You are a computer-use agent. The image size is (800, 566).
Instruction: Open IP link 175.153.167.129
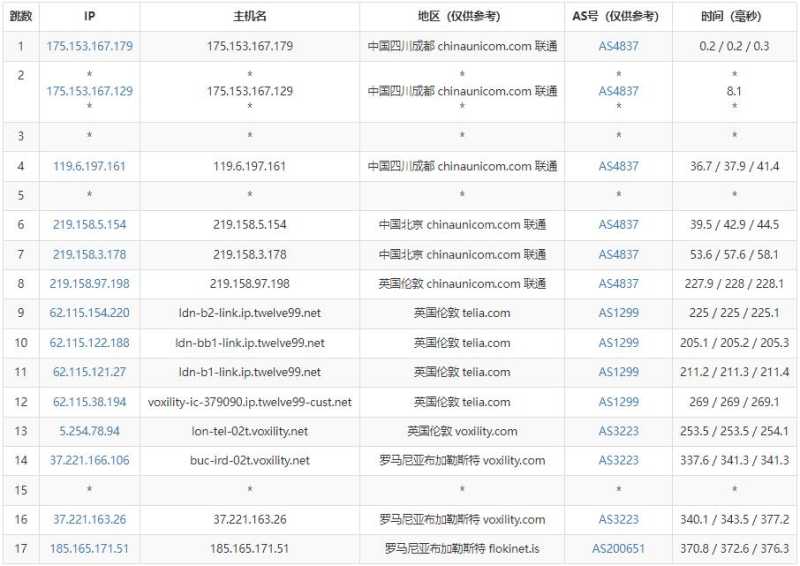89,91
